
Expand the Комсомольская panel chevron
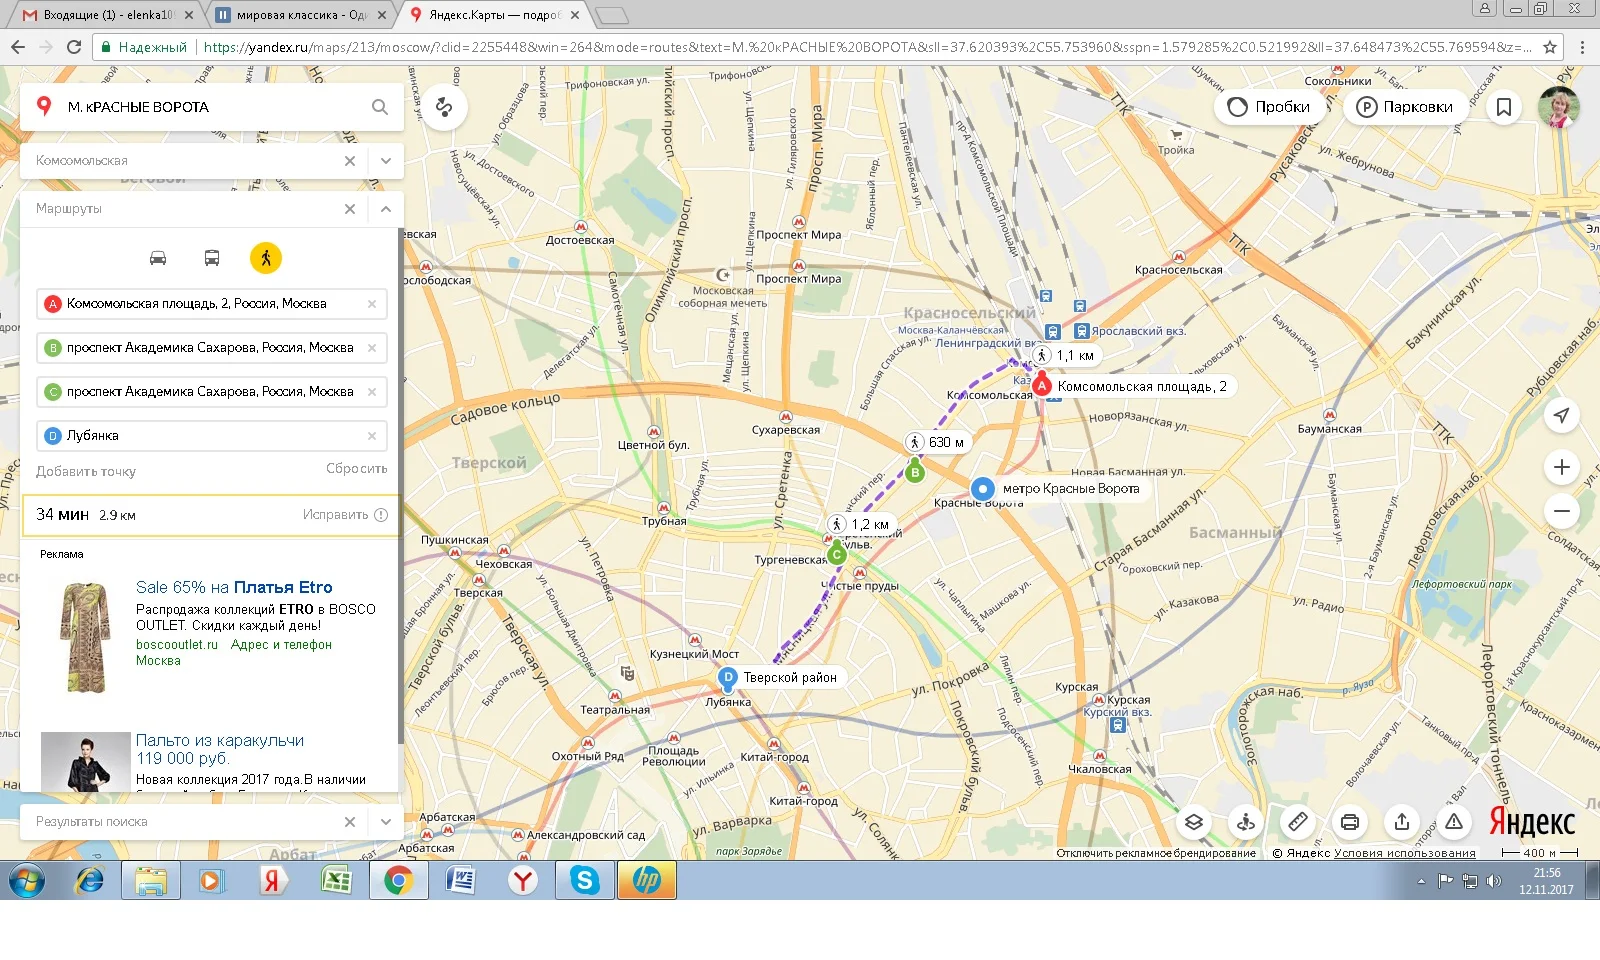(x=386, y=161)
